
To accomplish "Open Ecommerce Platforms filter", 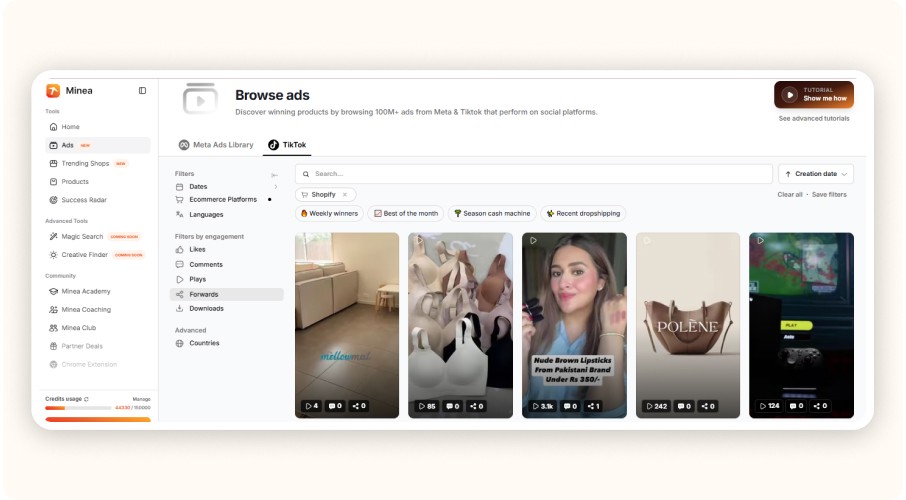I will (x=226, y=199).
